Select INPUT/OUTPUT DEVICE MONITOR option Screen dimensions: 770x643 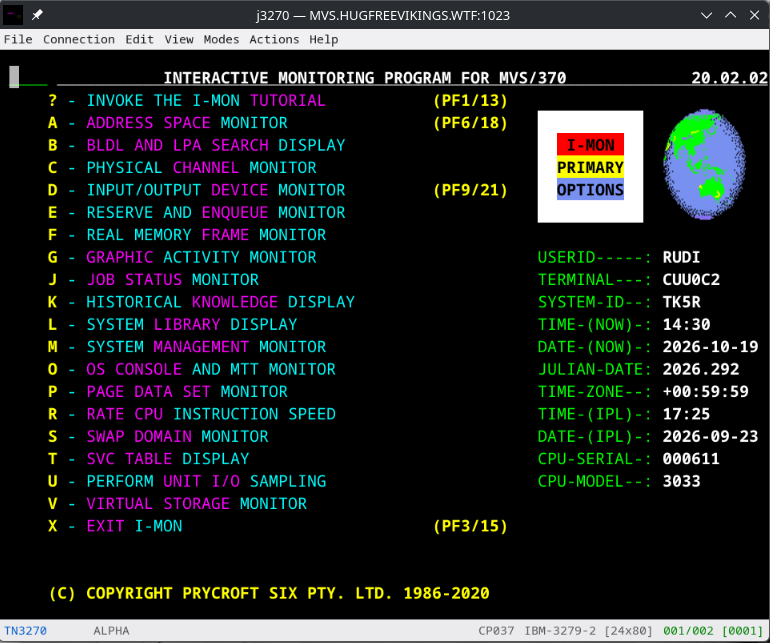[x=216, y=190]
